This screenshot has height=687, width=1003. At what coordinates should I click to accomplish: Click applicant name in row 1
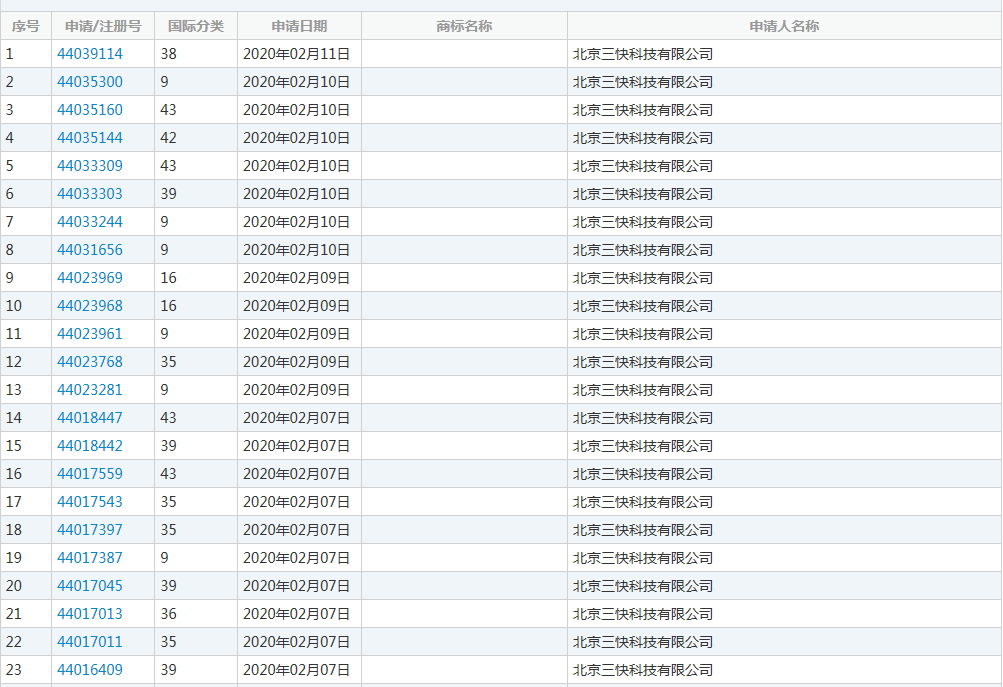643,54
